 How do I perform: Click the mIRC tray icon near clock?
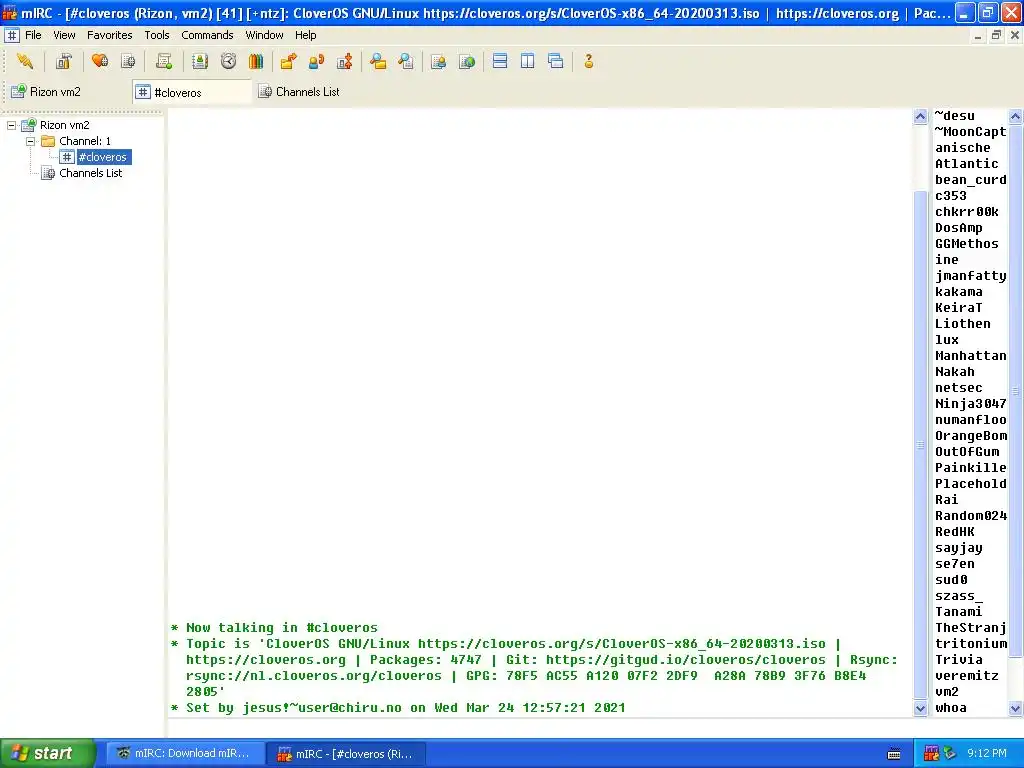(931, 754)
